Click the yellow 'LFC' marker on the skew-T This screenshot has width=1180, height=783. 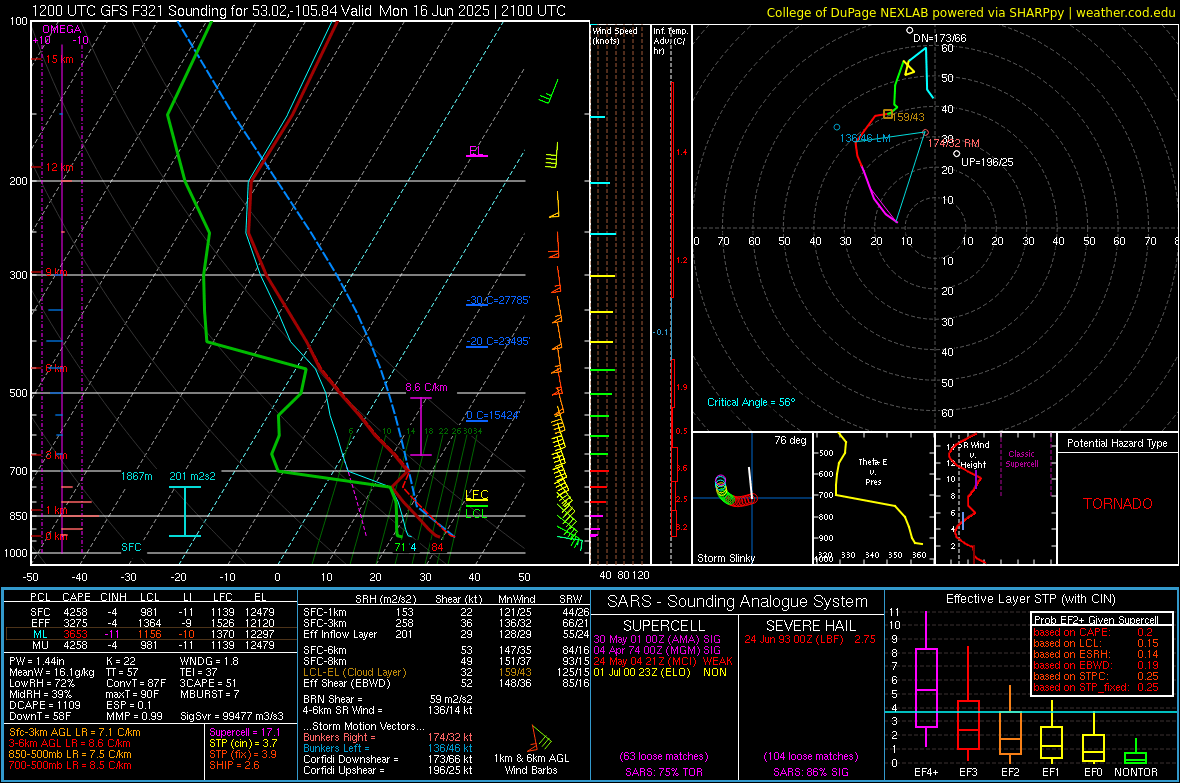click(476, 494)
